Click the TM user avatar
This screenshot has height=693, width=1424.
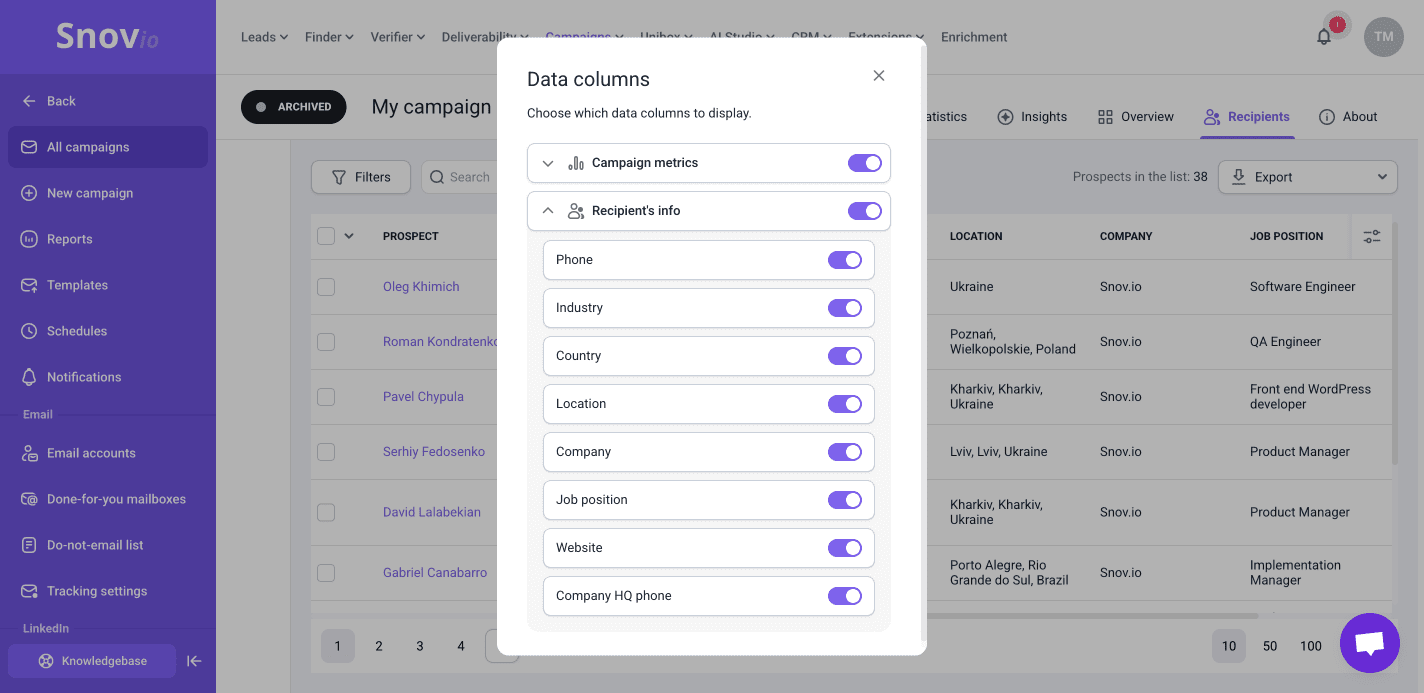click(1383, 37)
